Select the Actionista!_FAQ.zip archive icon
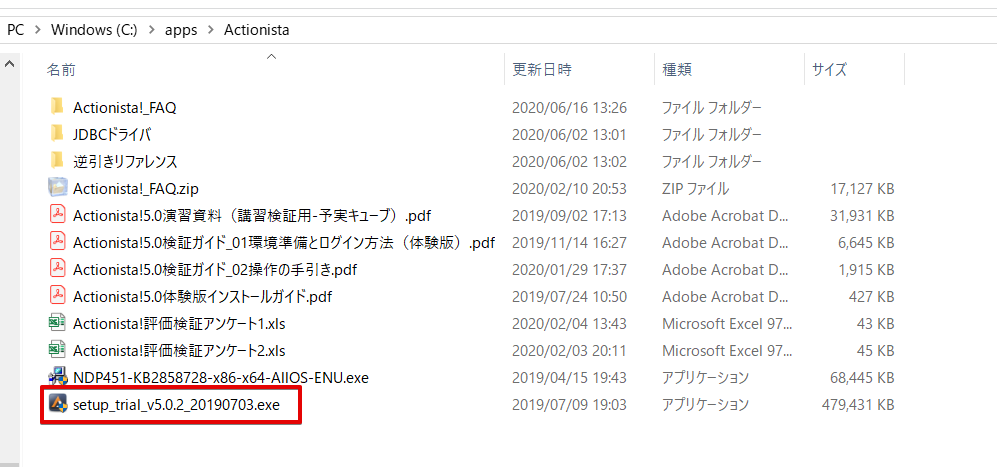Viewport: 997px width, 467px height. [x=58, y=188]
